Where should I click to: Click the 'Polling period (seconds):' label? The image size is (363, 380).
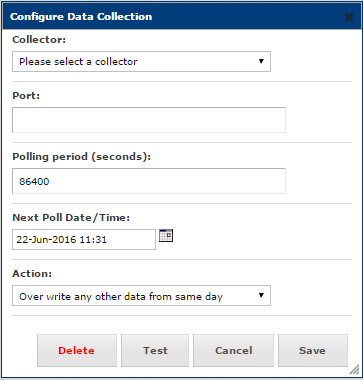click(x=82, y=157)
